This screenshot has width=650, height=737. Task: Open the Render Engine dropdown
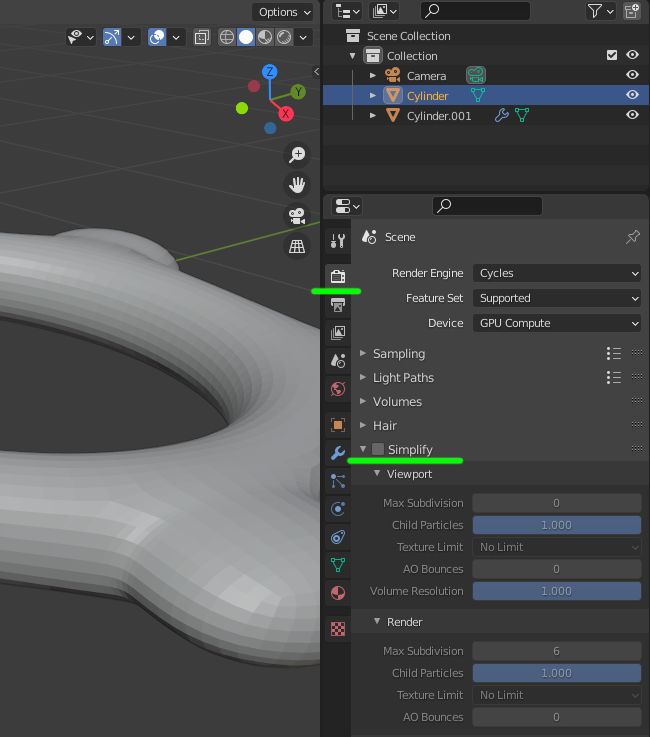557,274
